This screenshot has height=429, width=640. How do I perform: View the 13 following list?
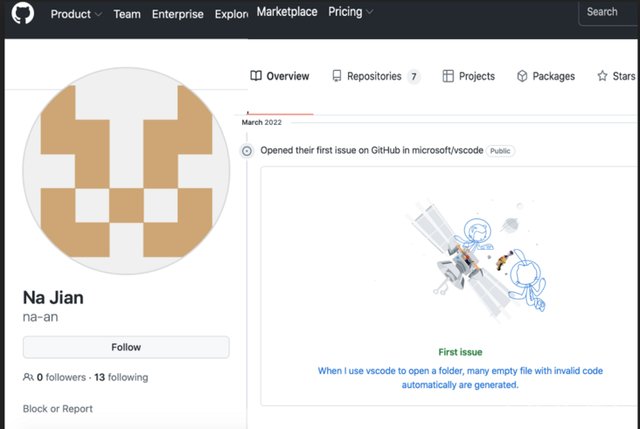pos(121,377)
